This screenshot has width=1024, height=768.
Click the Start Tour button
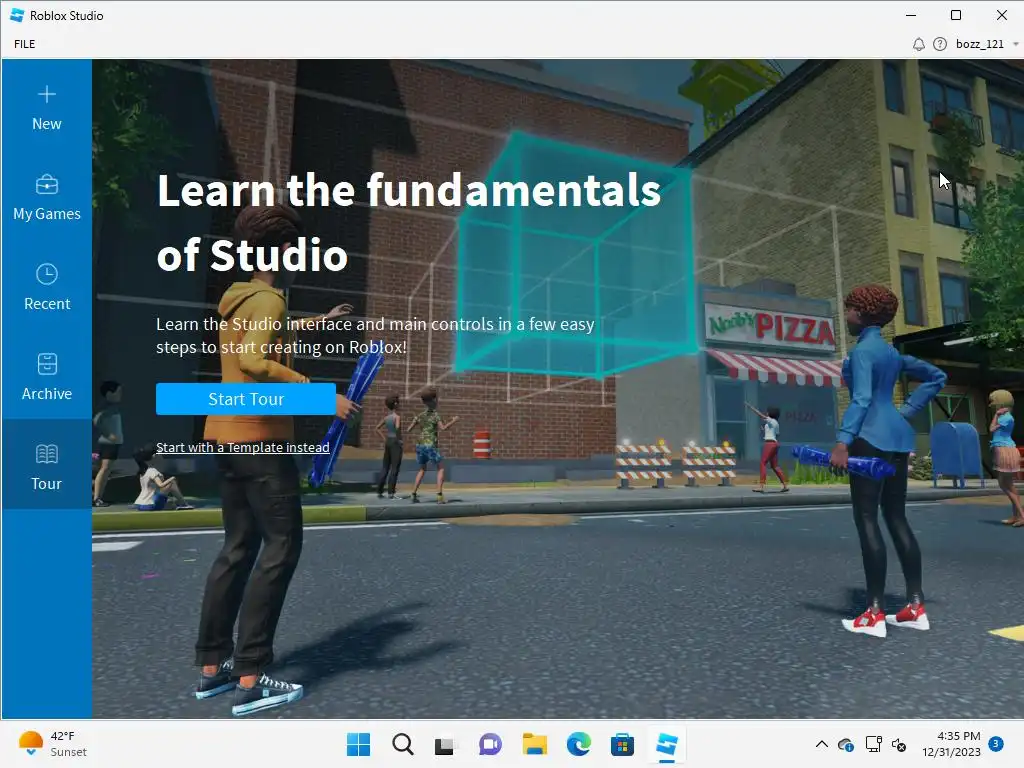click(x=246, y=399)
